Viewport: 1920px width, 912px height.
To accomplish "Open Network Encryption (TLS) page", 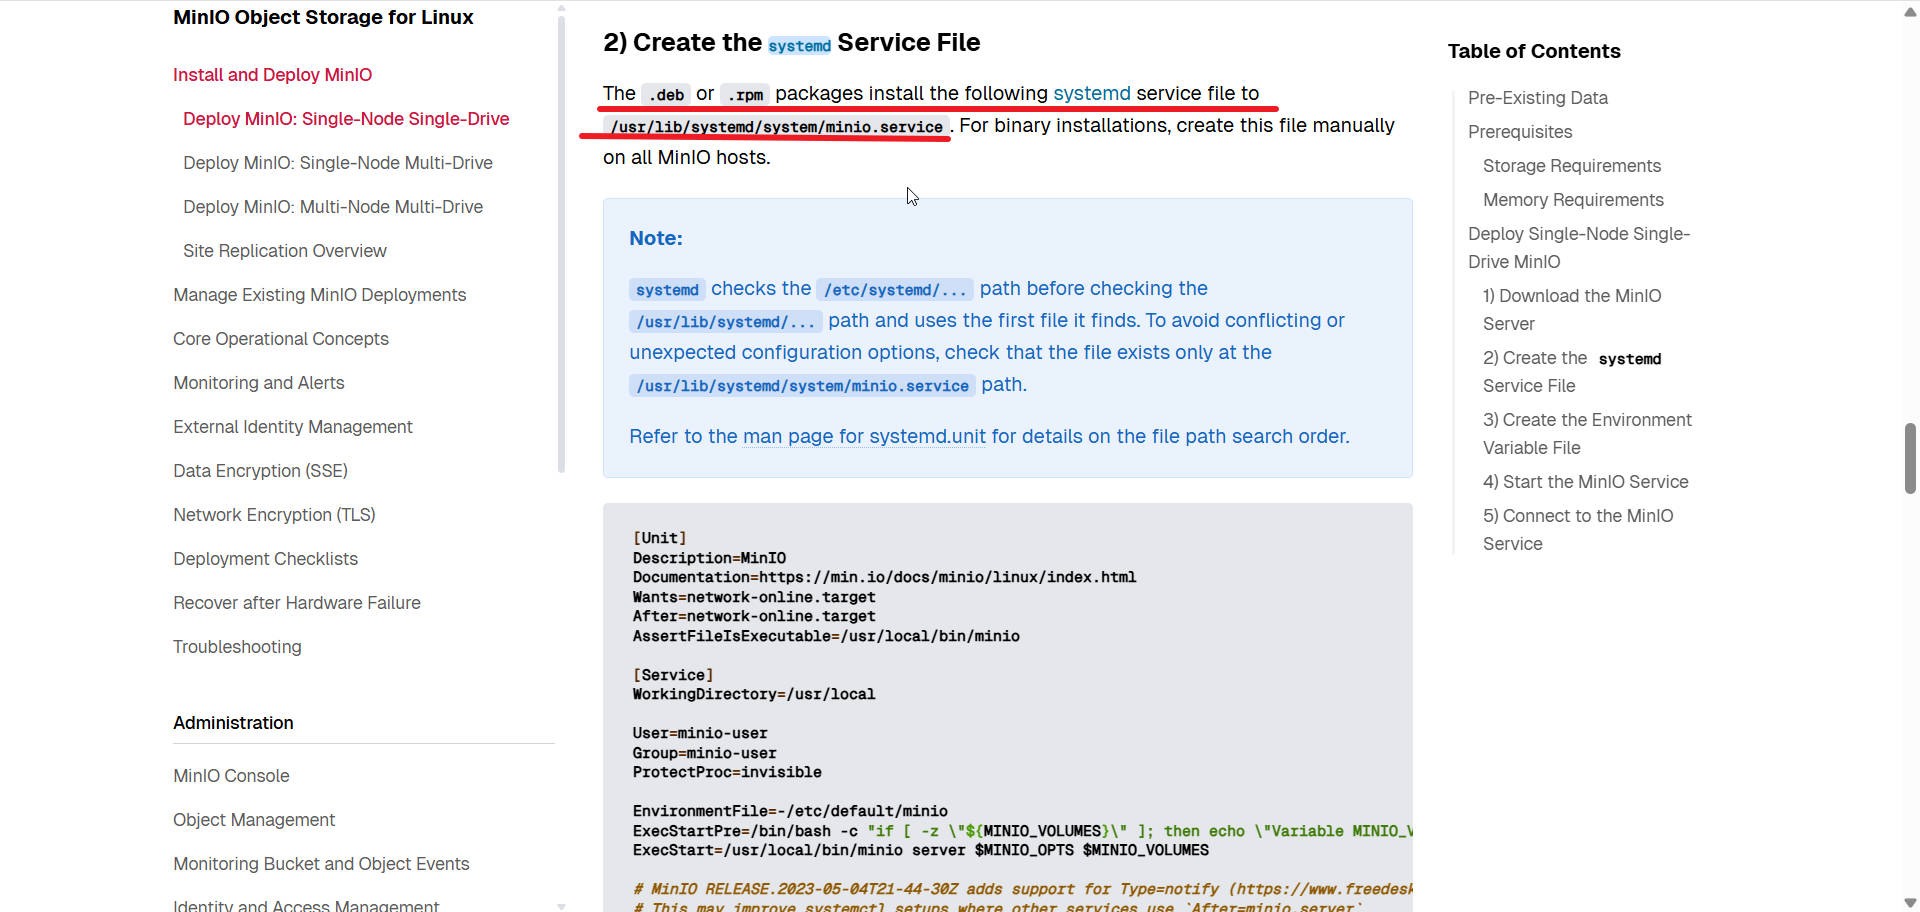I will pos(275,515).
